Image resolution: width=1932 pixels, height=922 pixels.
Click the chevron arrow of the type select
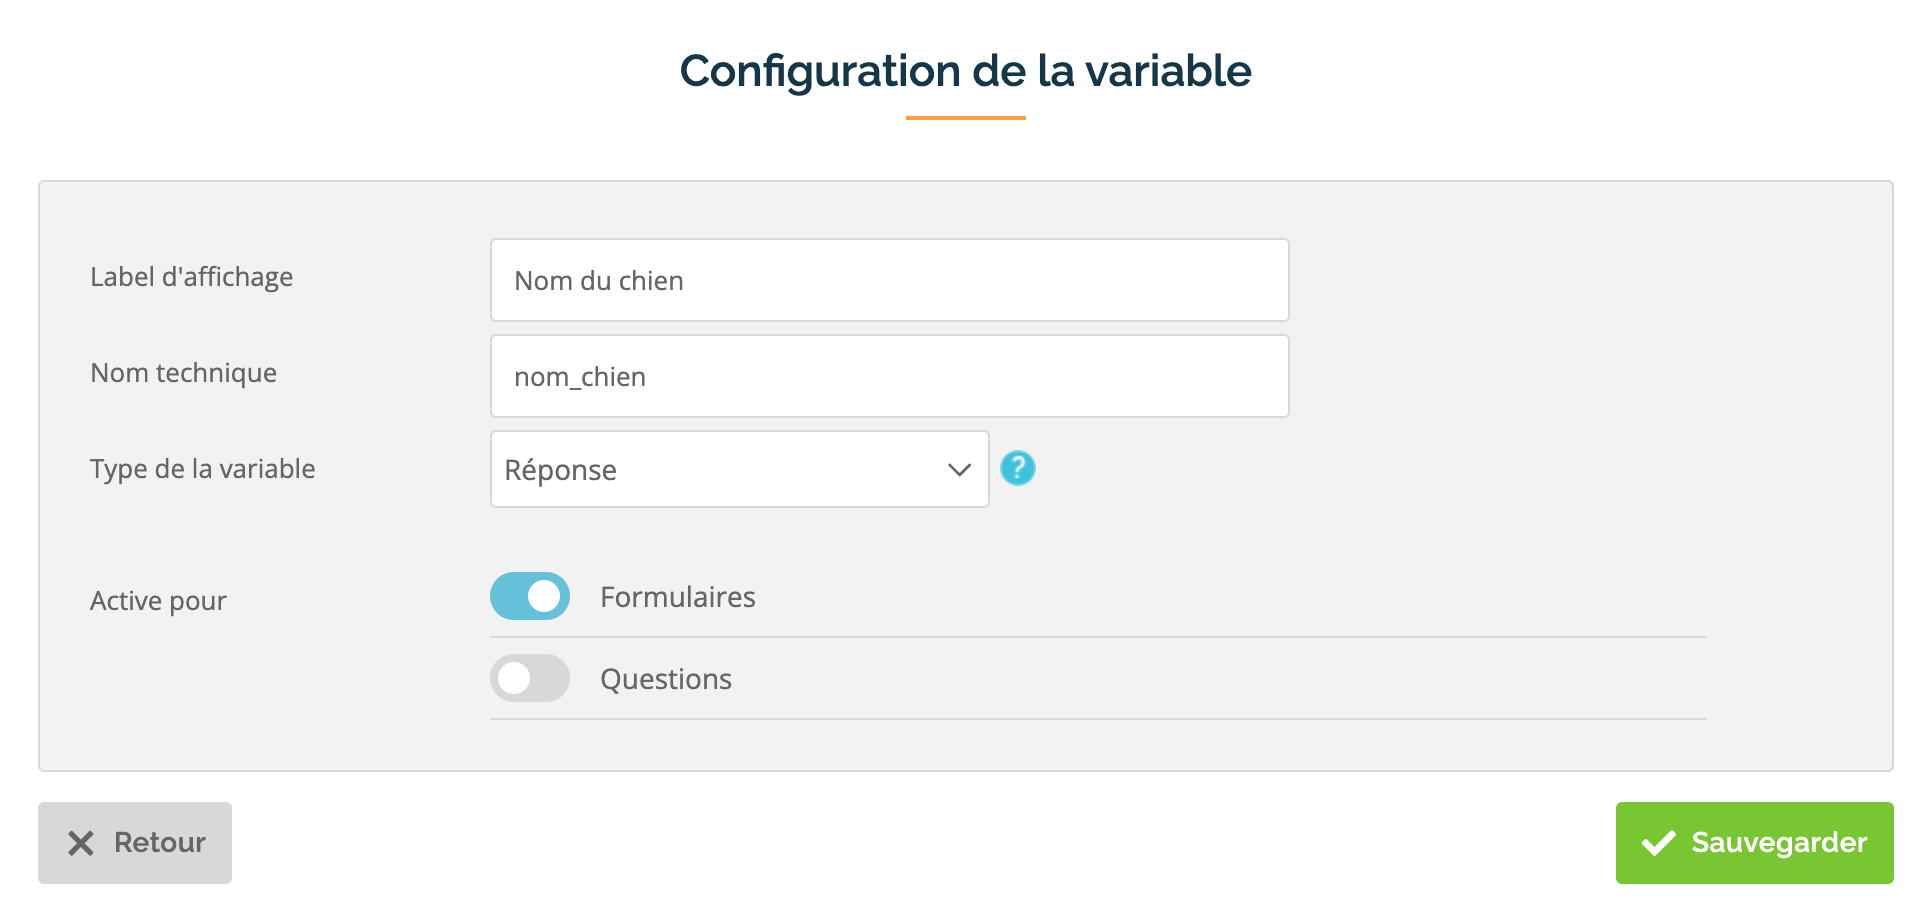click(x=959, y=470)
